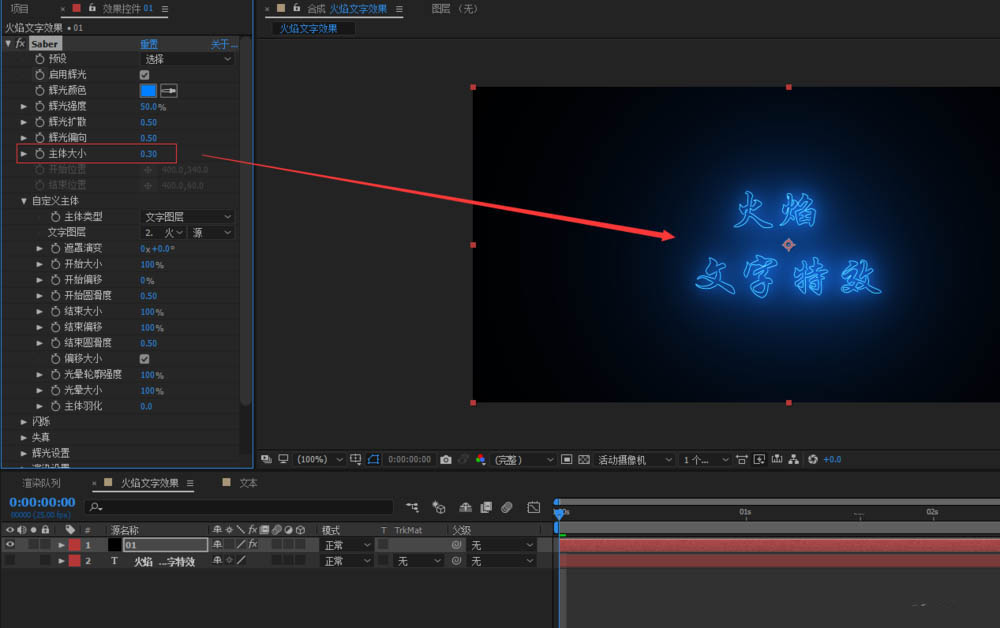
Task: Click the parent pick whip for layer 01
Action: tap(456, 545)
